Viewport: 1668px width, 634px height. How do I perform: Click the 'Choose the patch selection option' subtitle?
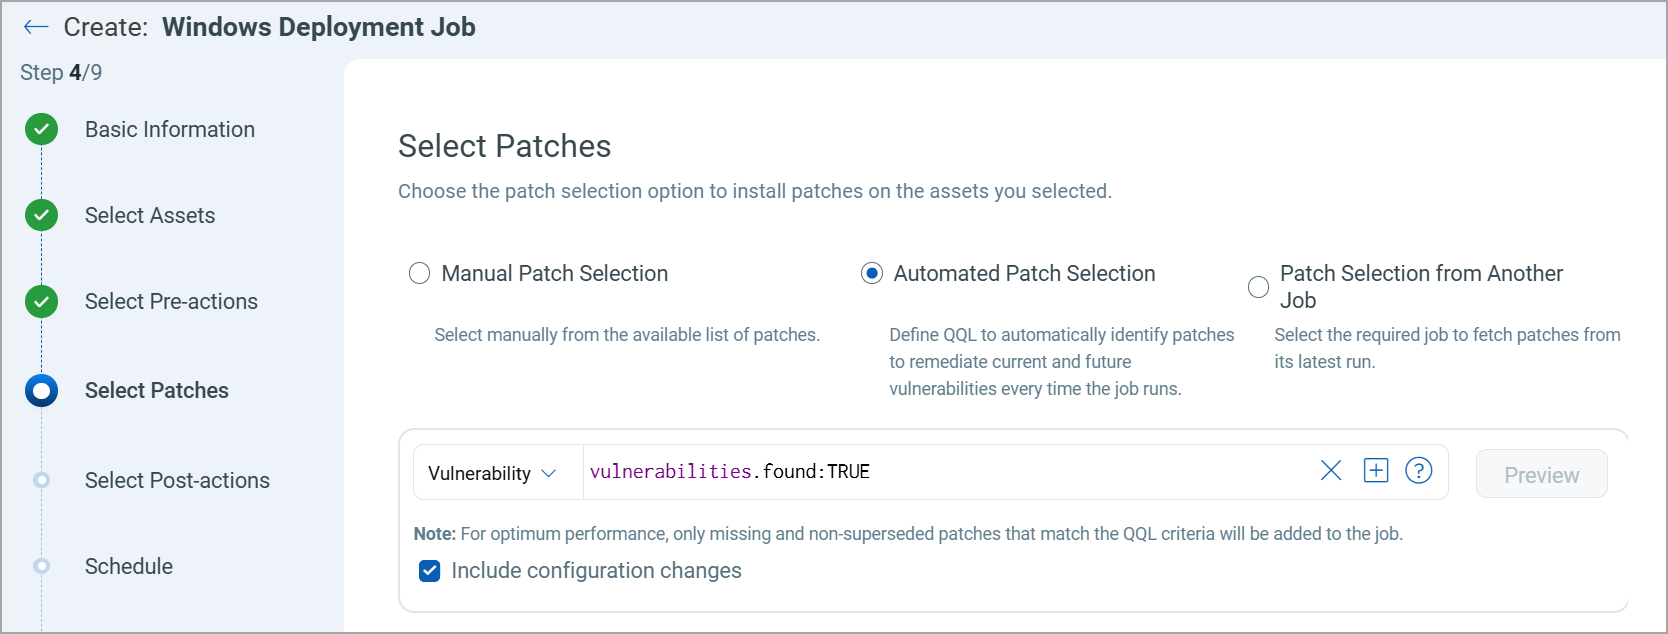click(755, 191)
